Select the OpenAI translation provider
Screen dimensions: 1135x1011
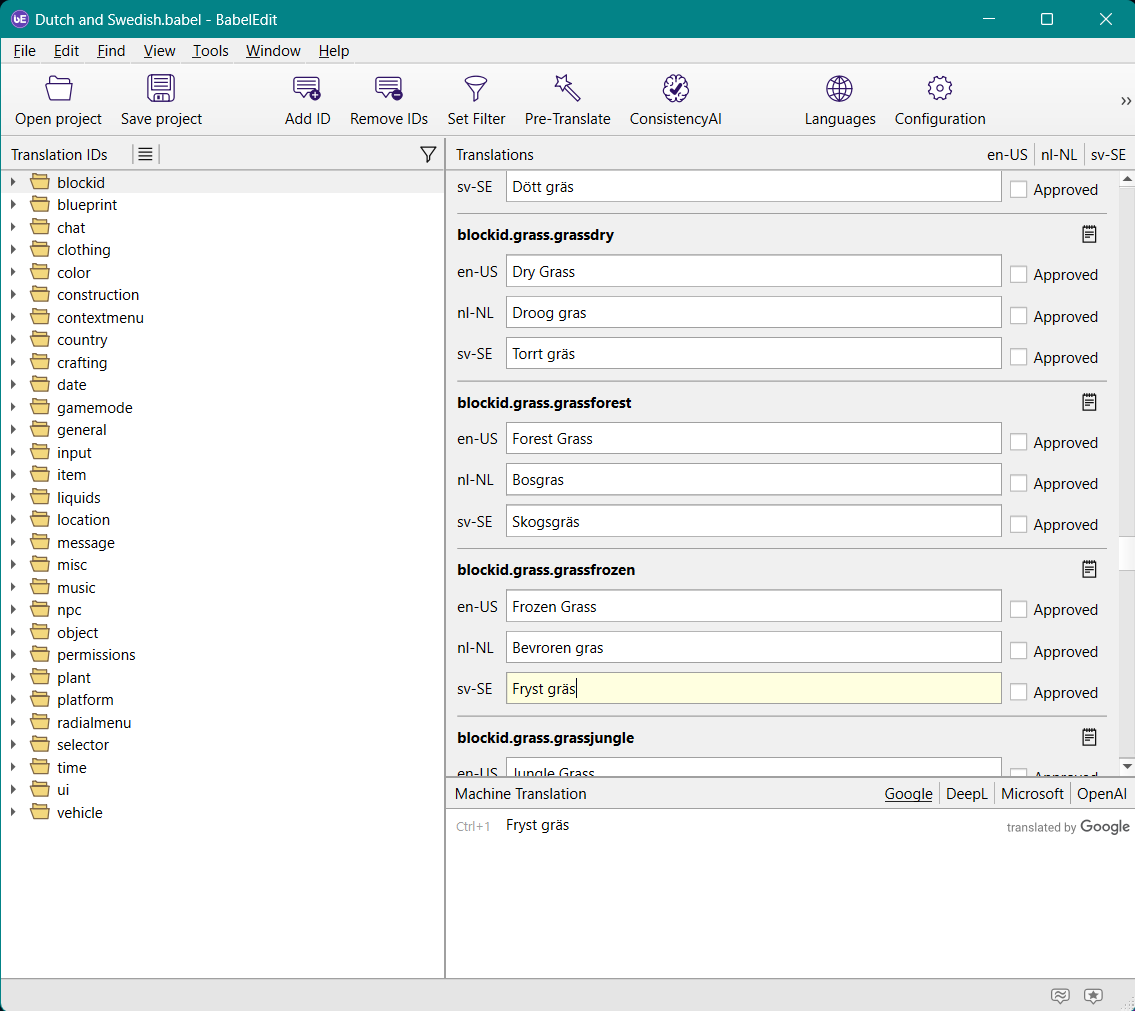[1101, 794]
